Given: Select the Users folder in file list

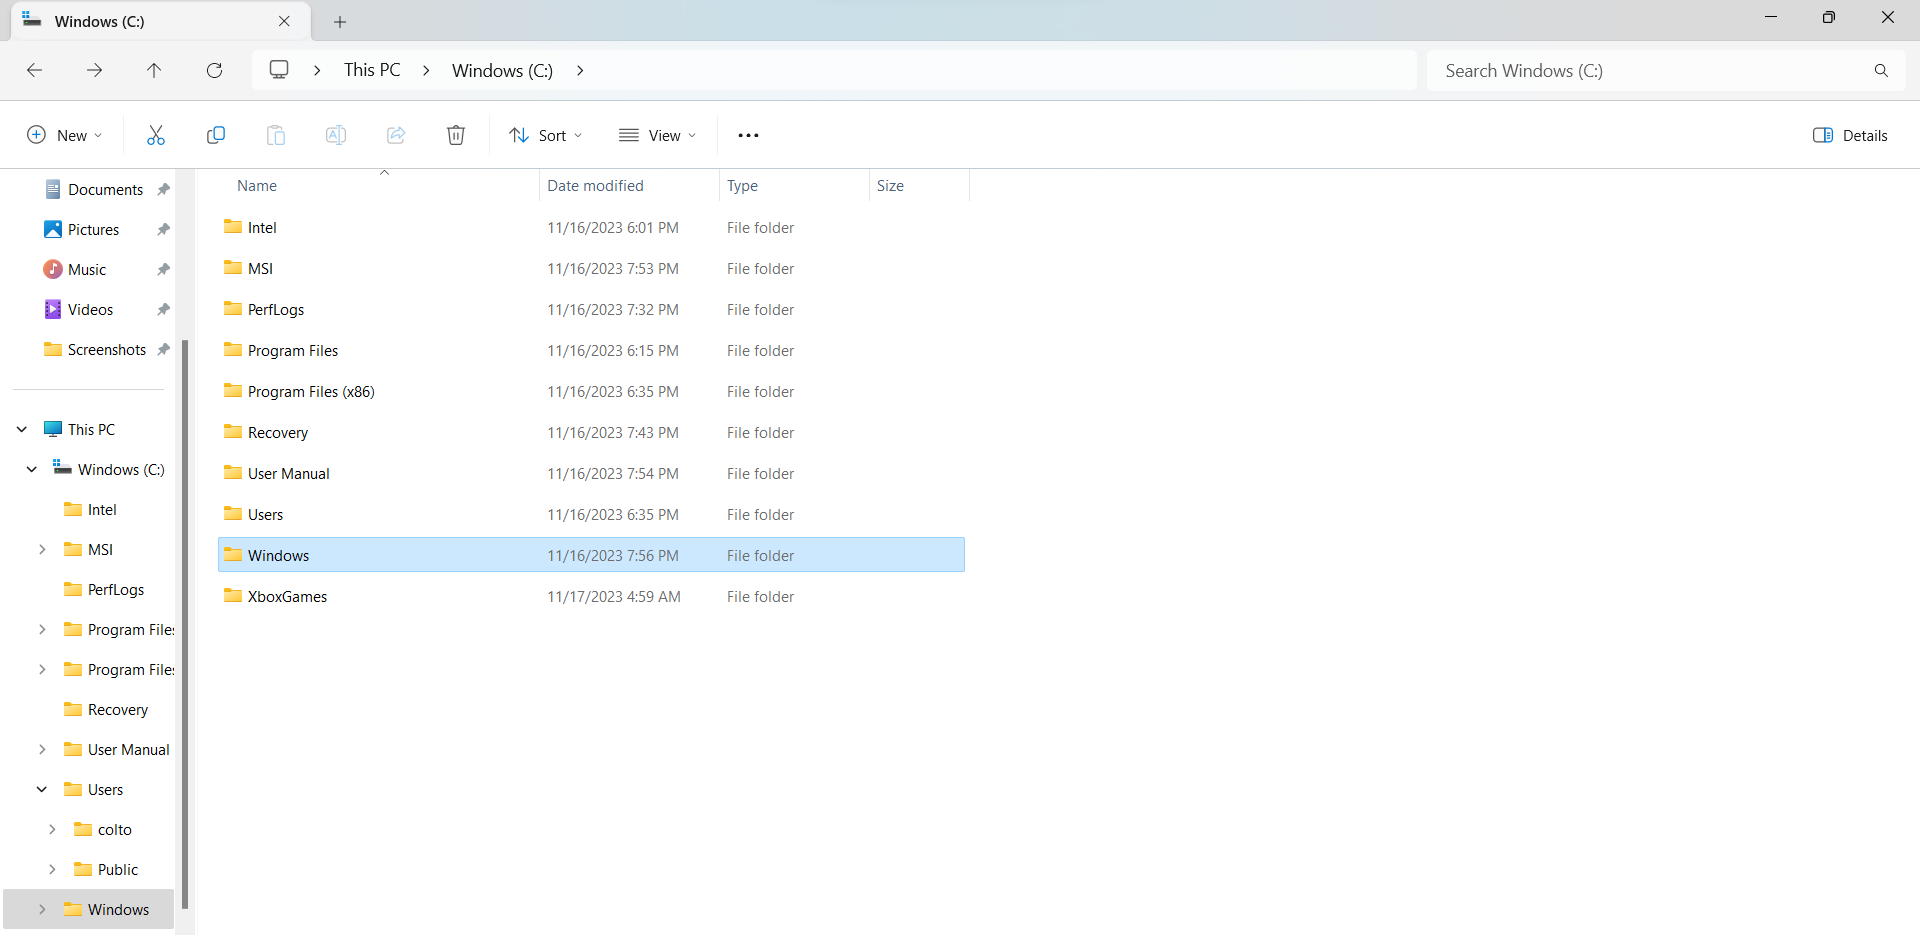Looking at the screenshot, I should pyautogui.click(x=591, y=515).
